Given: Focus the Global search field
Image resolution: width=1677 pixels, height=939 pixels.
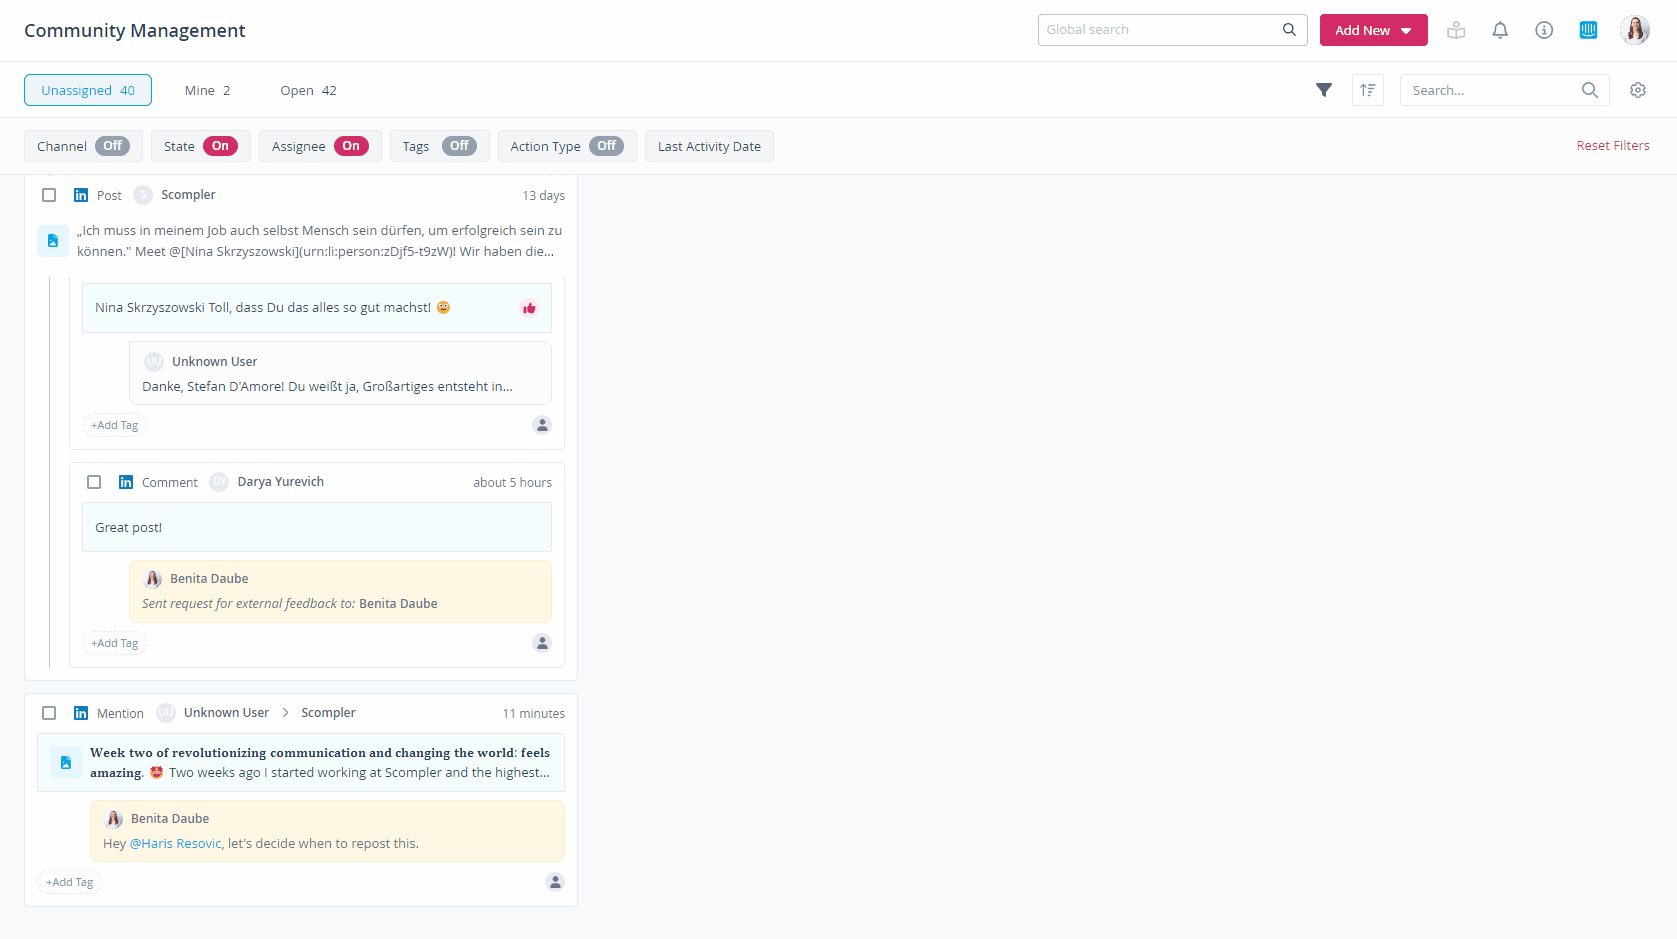Looking at the screenshot, I should pyautogui.click(x=1160, y=30).
